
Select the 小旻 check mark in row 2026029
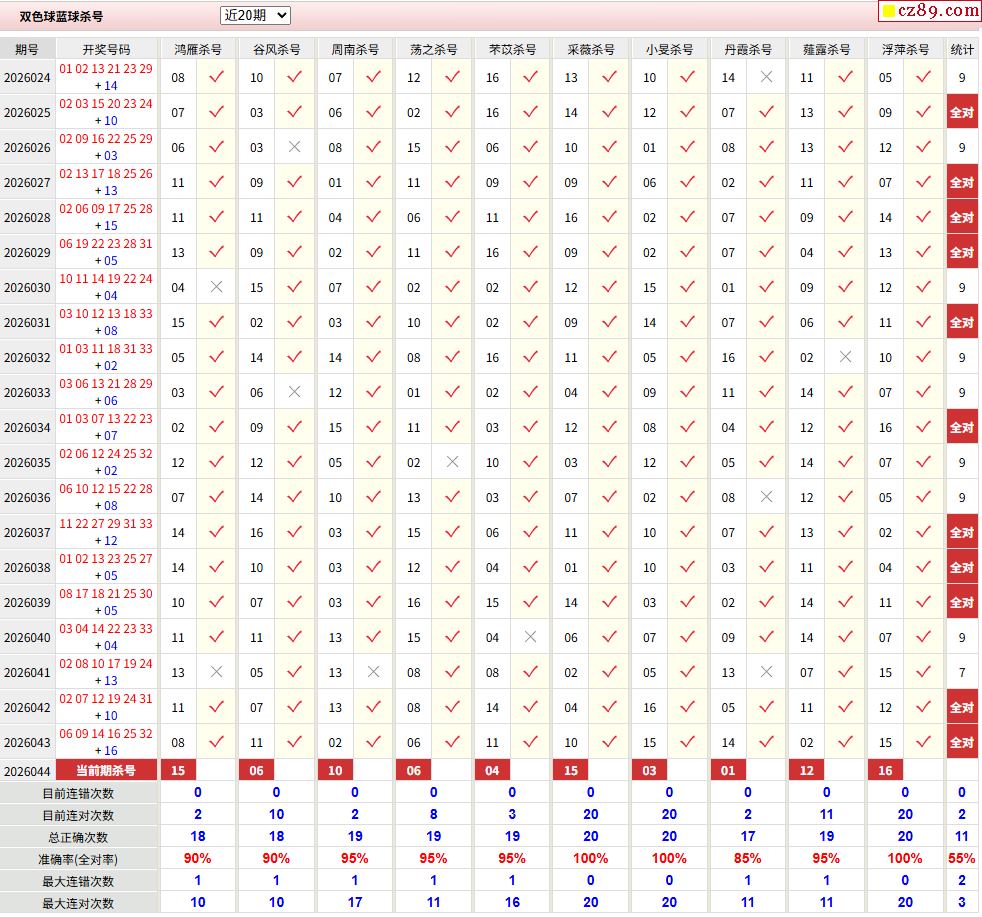coord(688,252)
